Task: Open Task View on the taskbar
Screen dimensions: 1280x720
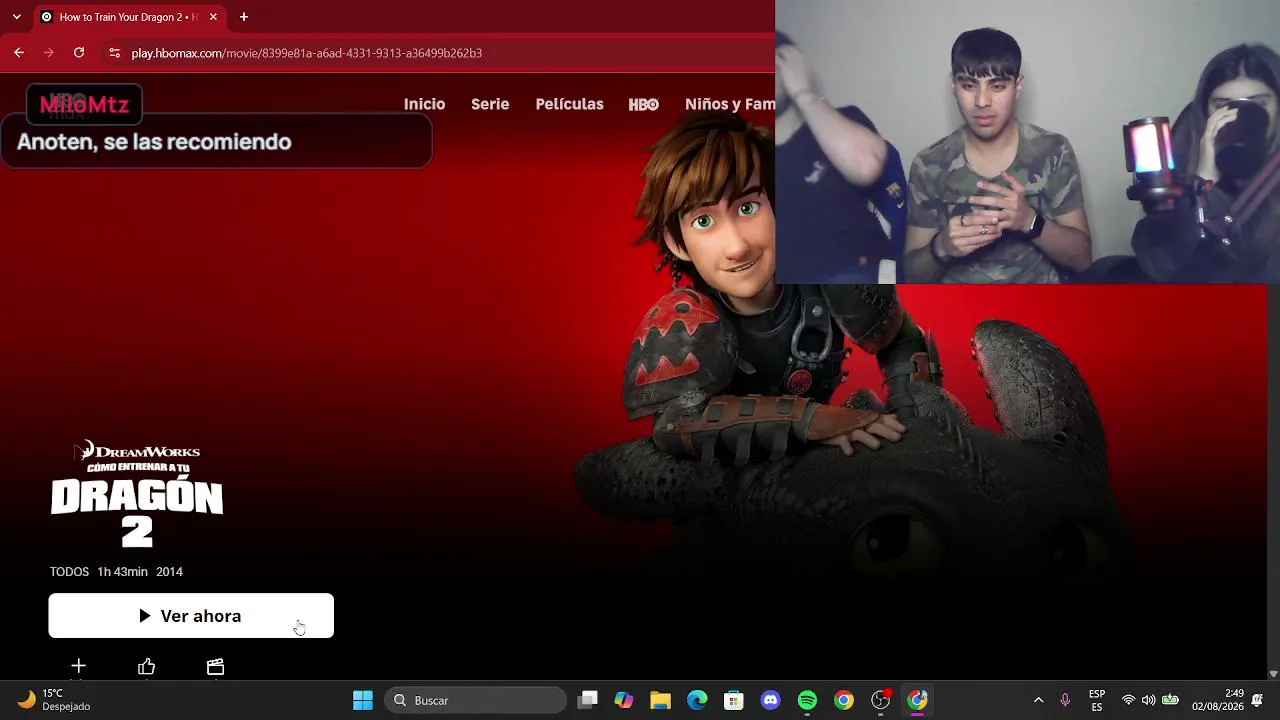Action: coord(588,700)
